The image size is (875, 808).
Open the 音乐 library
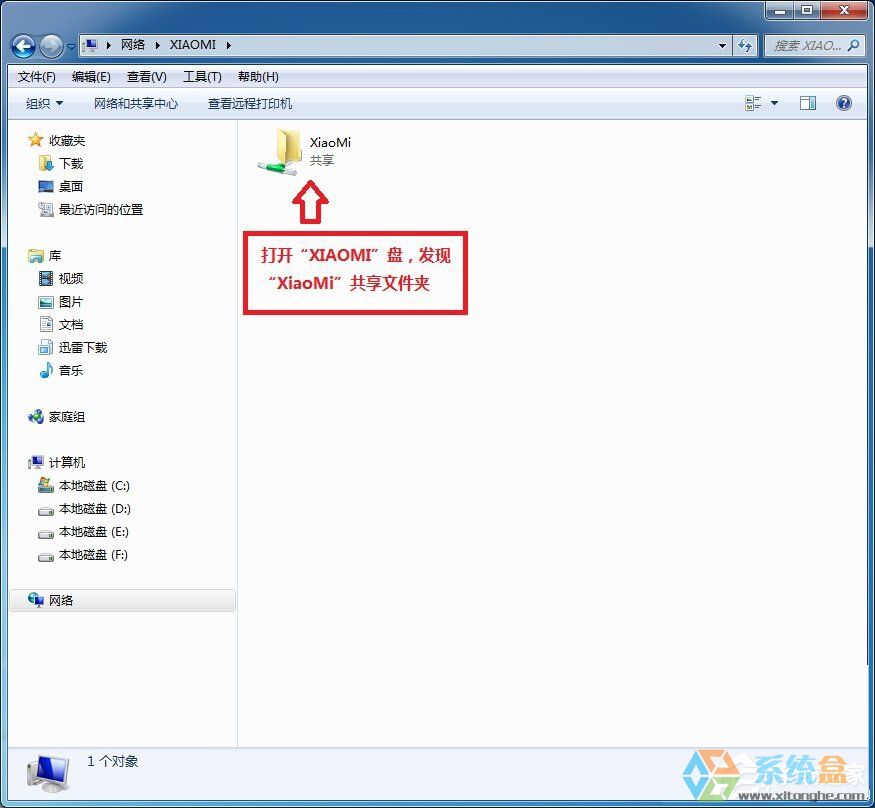[x=71, y=371]
